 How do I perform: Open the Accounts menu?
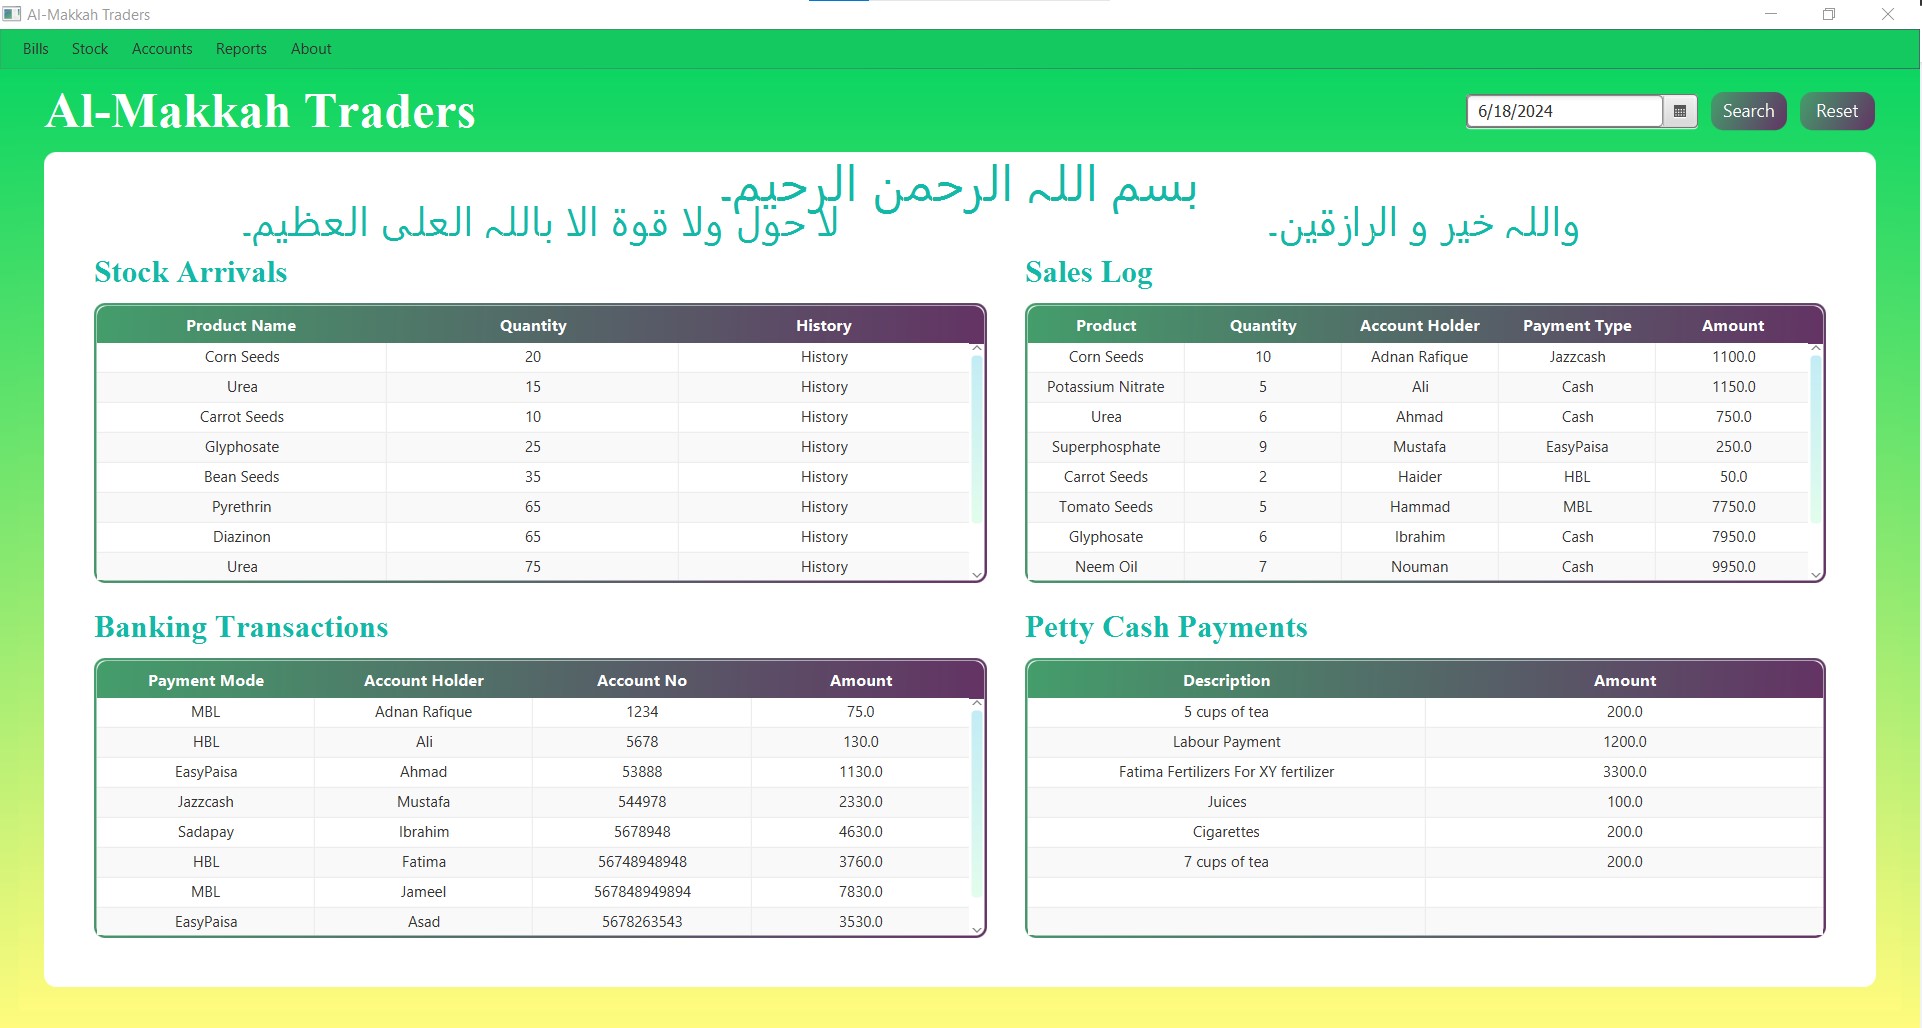pos(162,49)
